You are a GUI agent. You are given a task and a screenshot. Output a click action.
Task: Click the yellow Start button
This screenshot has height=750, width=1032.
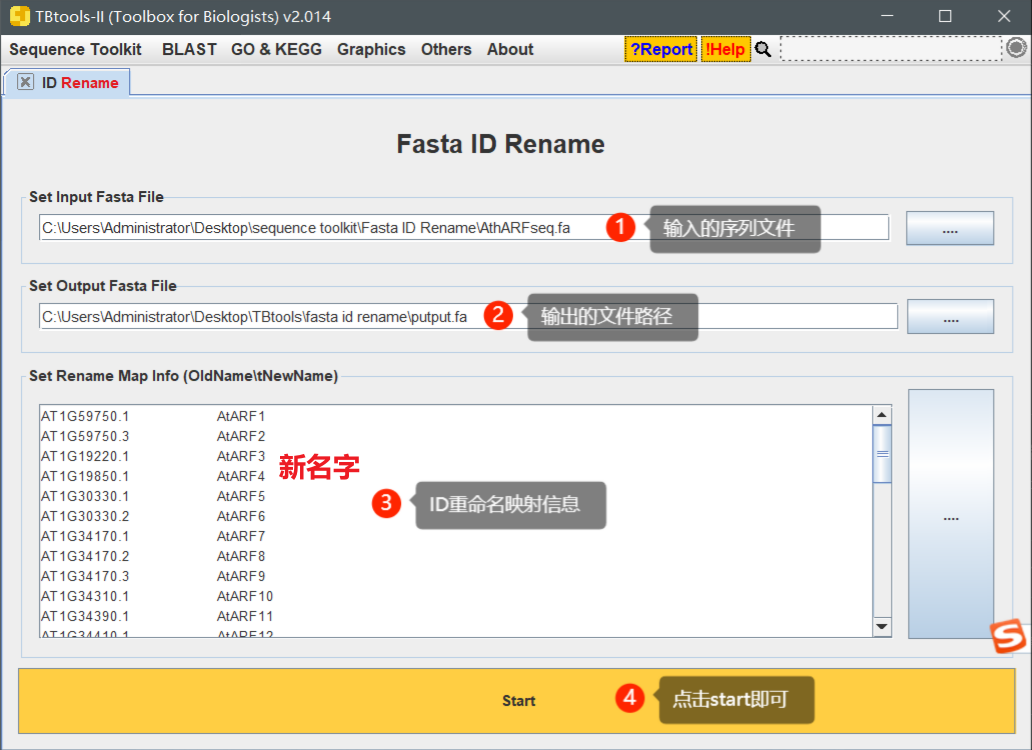coord(517,701)
